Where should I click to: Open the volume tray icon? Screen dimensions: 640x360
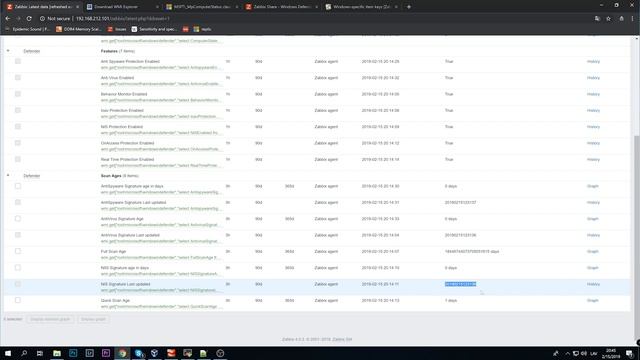point(584,353)
